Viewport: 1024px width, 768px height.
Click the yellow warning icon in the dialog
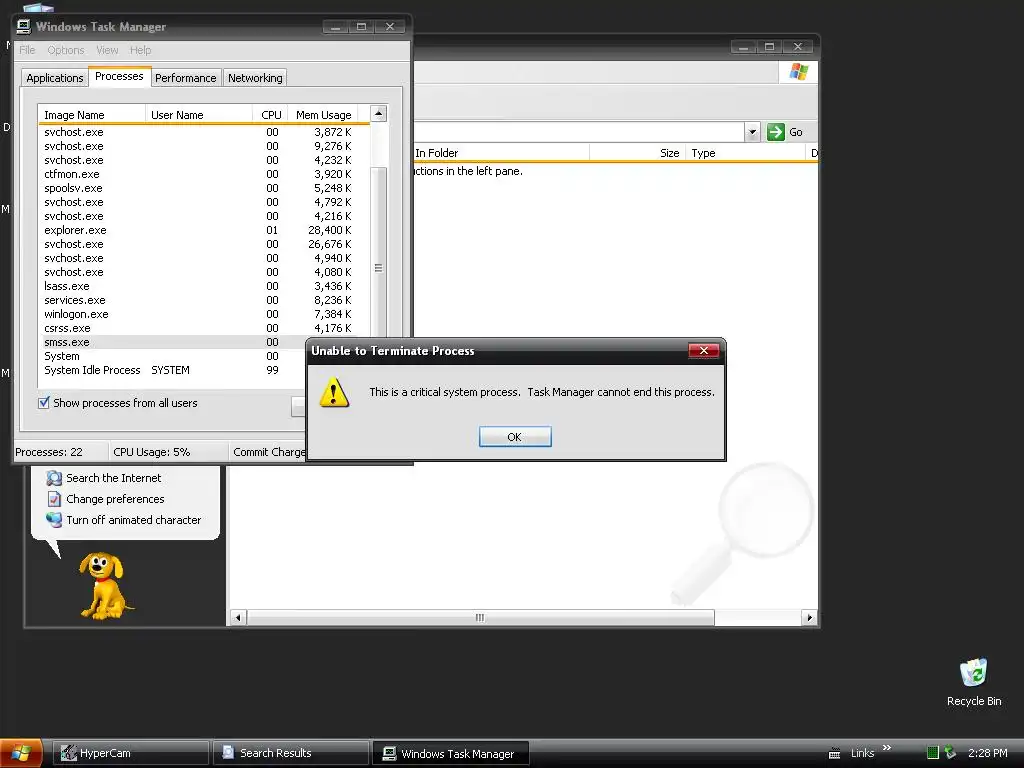[334, 392]
